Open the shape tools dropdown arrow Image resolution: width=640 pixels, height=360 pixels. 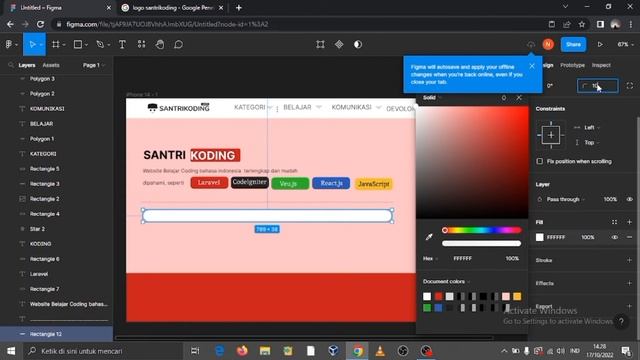pyautogui.click(x=87, y=45)
